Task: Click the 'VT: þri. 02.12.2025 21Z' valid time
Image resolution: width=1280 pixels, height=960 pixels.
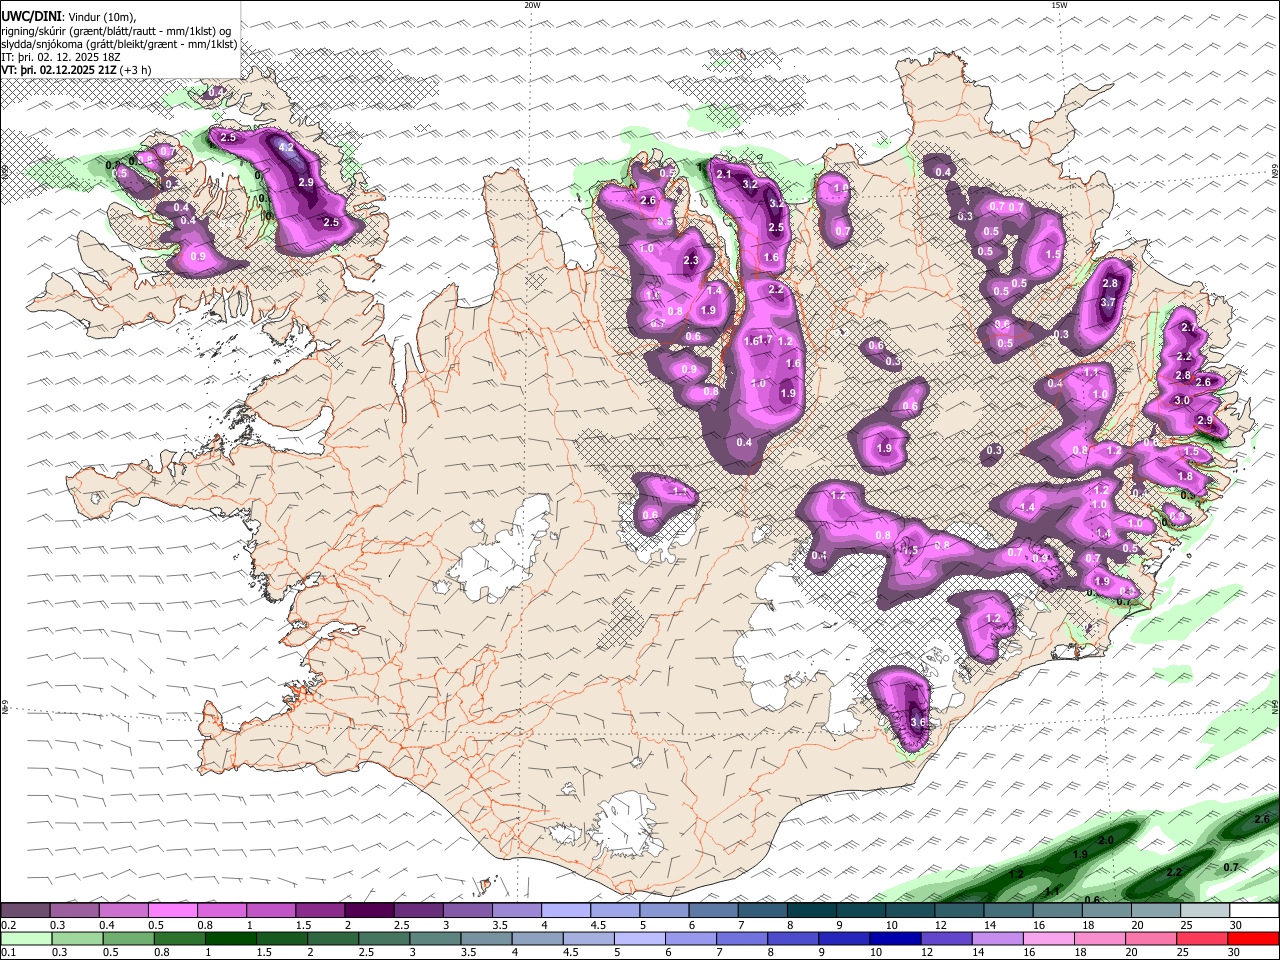Action: (60, 70)
